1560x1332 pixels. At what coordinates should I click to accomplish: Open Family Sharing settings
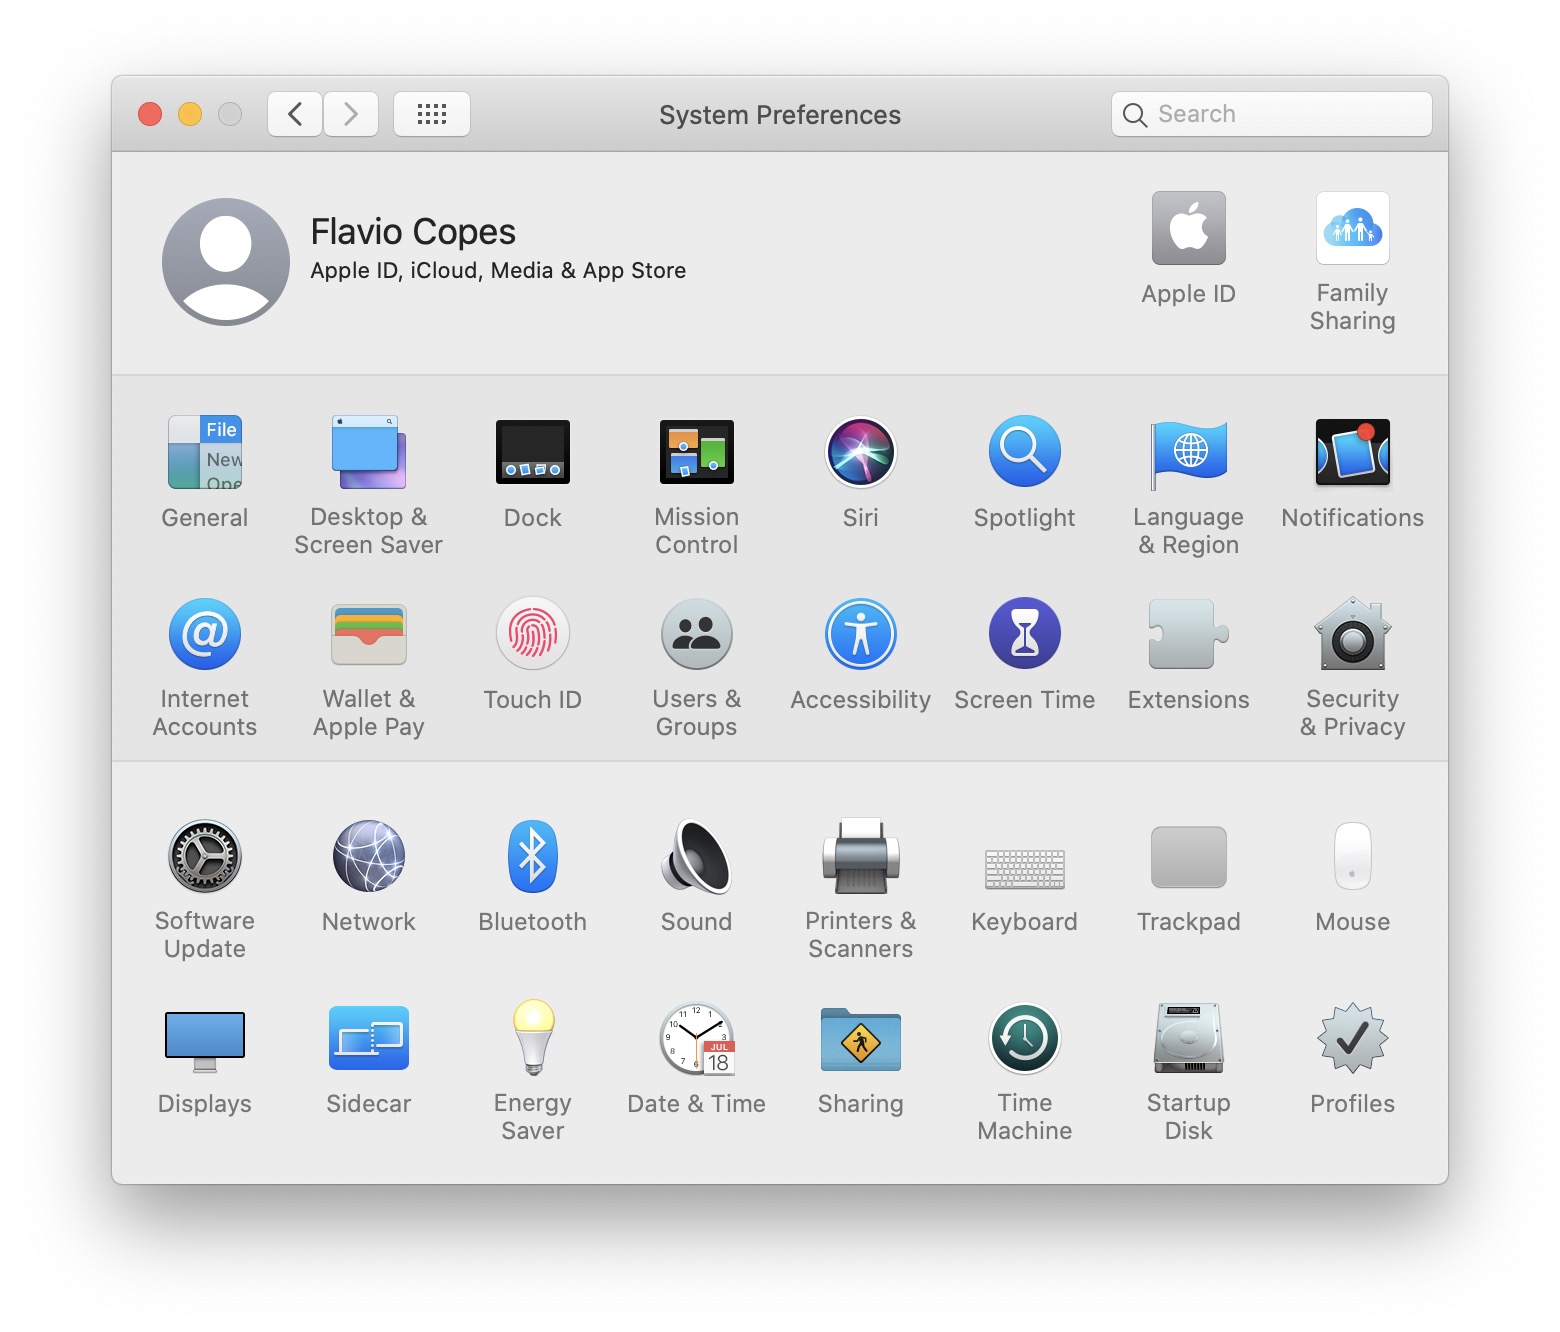1352,230
